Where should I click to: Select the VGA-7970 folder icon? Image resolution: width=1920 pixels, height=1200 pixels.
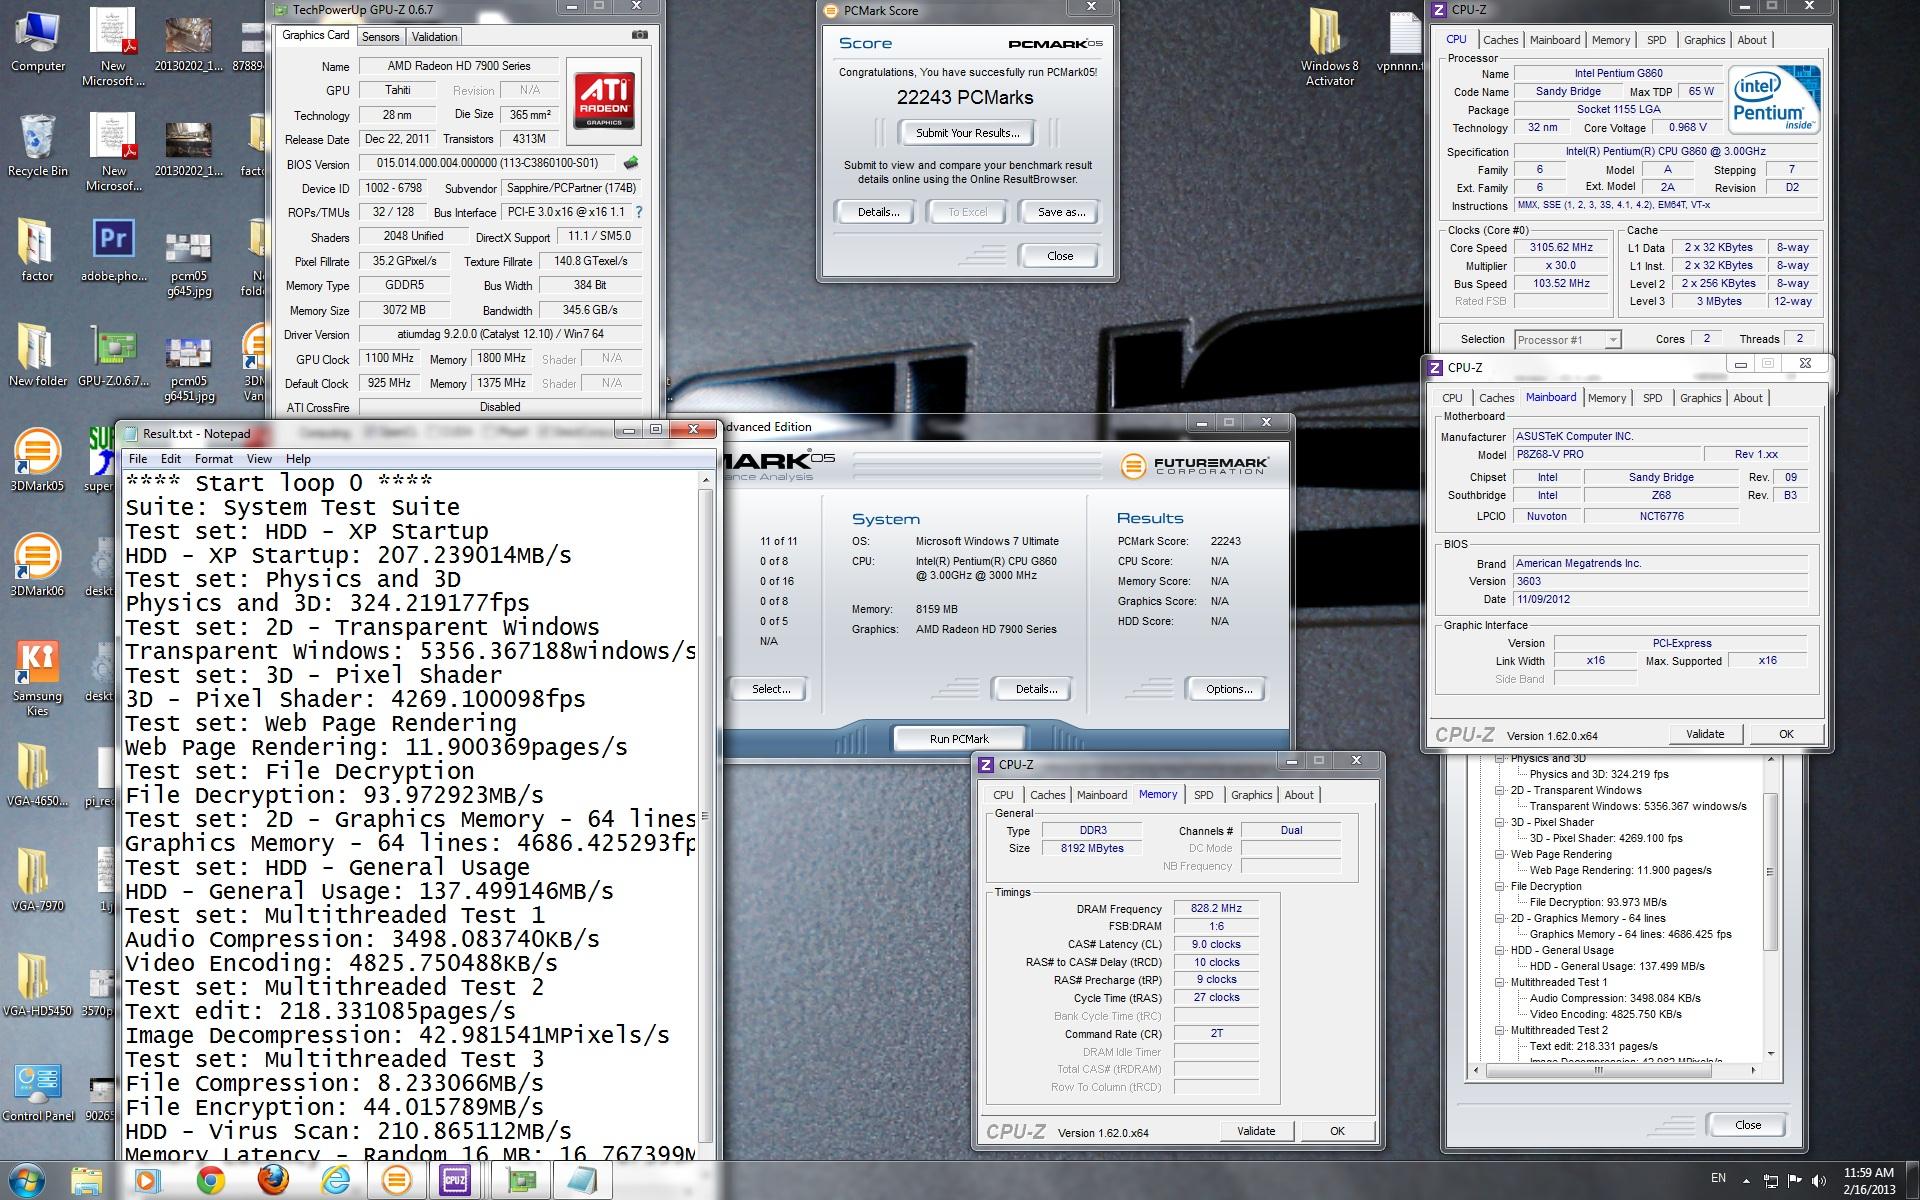[x=37, y=880]
